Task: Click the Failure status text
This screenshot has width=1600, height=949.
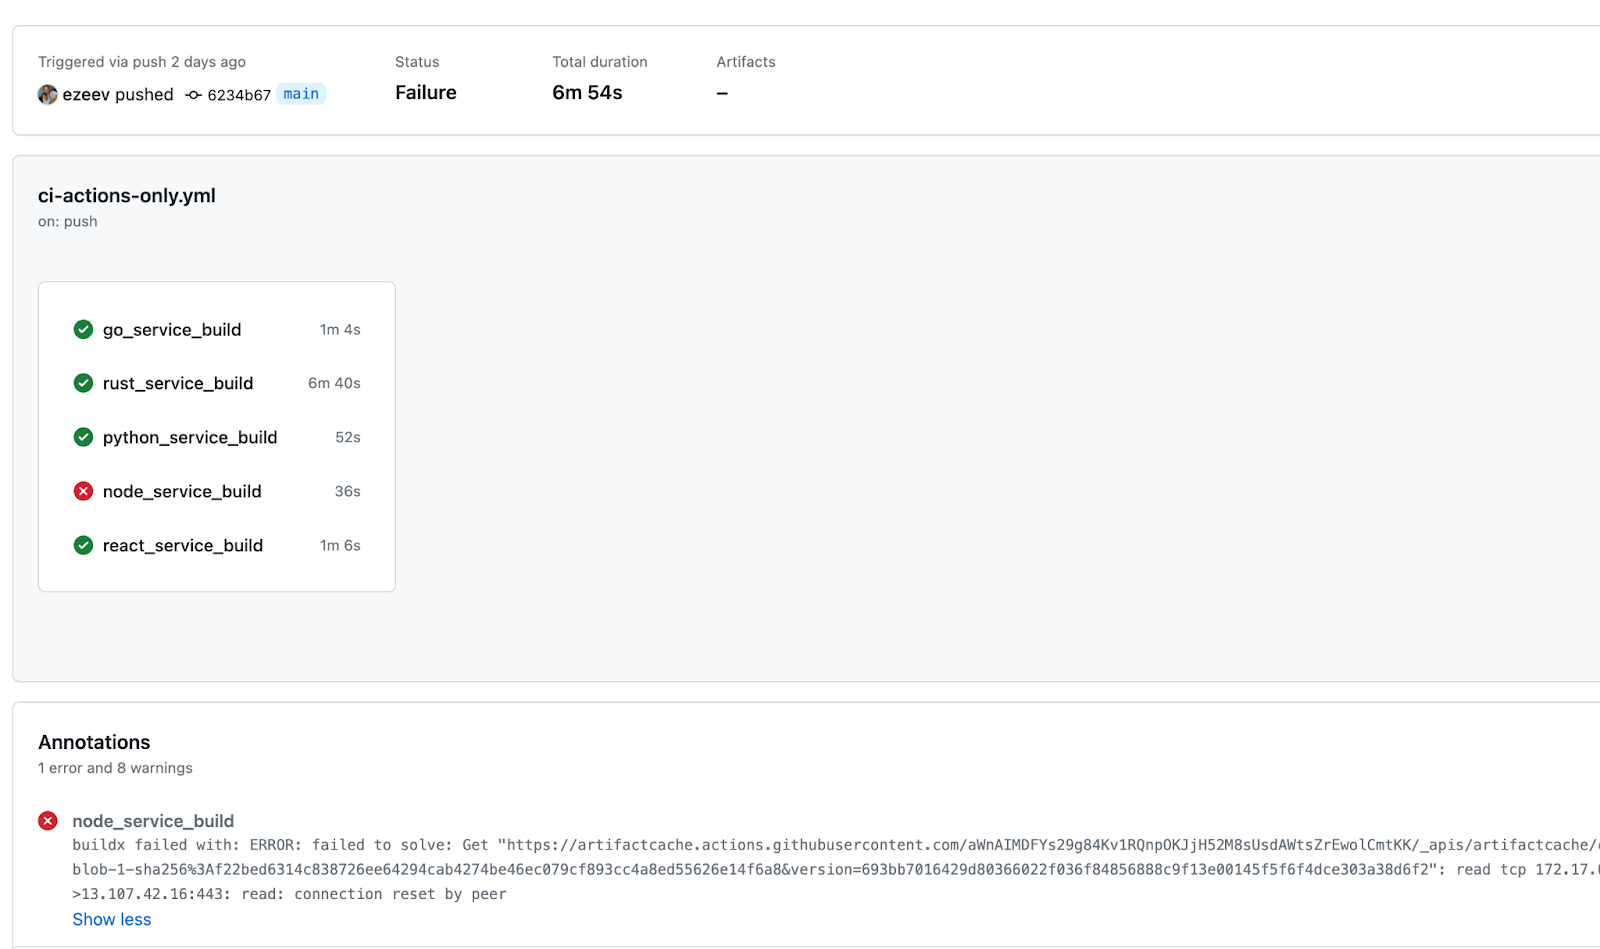Action: coord(425,92)
